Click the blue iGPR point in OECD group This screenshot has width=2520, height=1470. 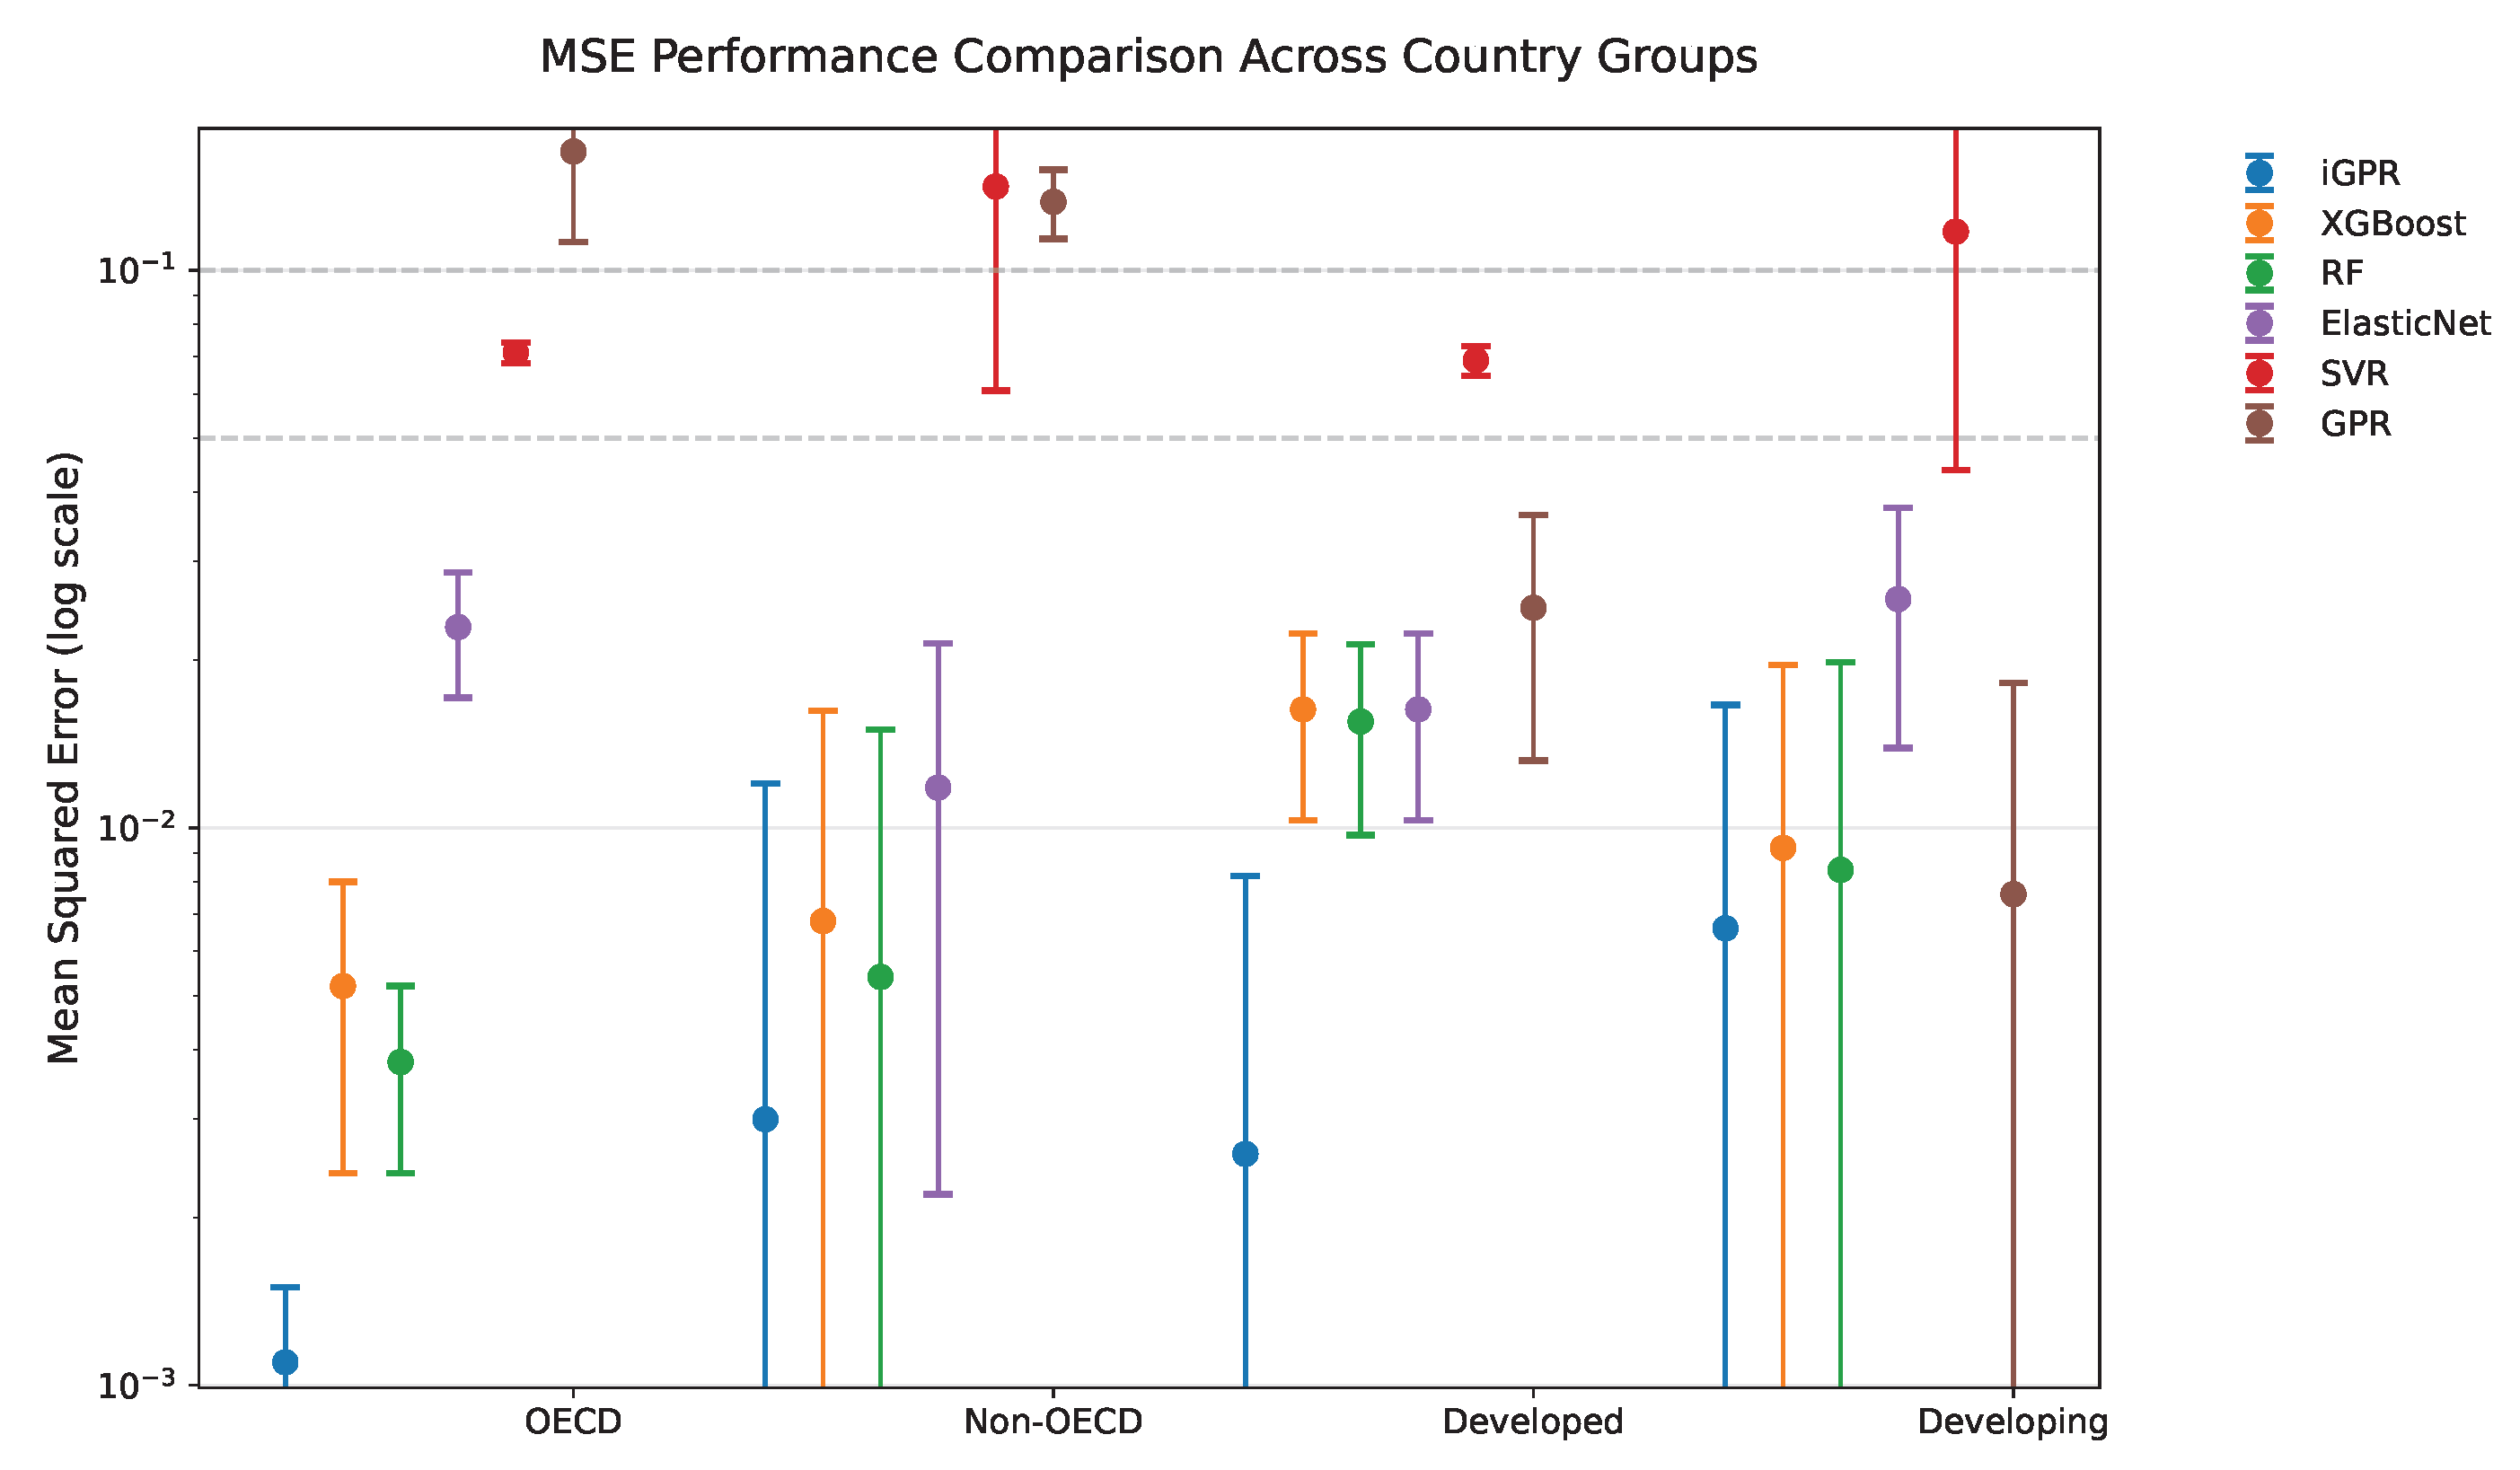285,1362
